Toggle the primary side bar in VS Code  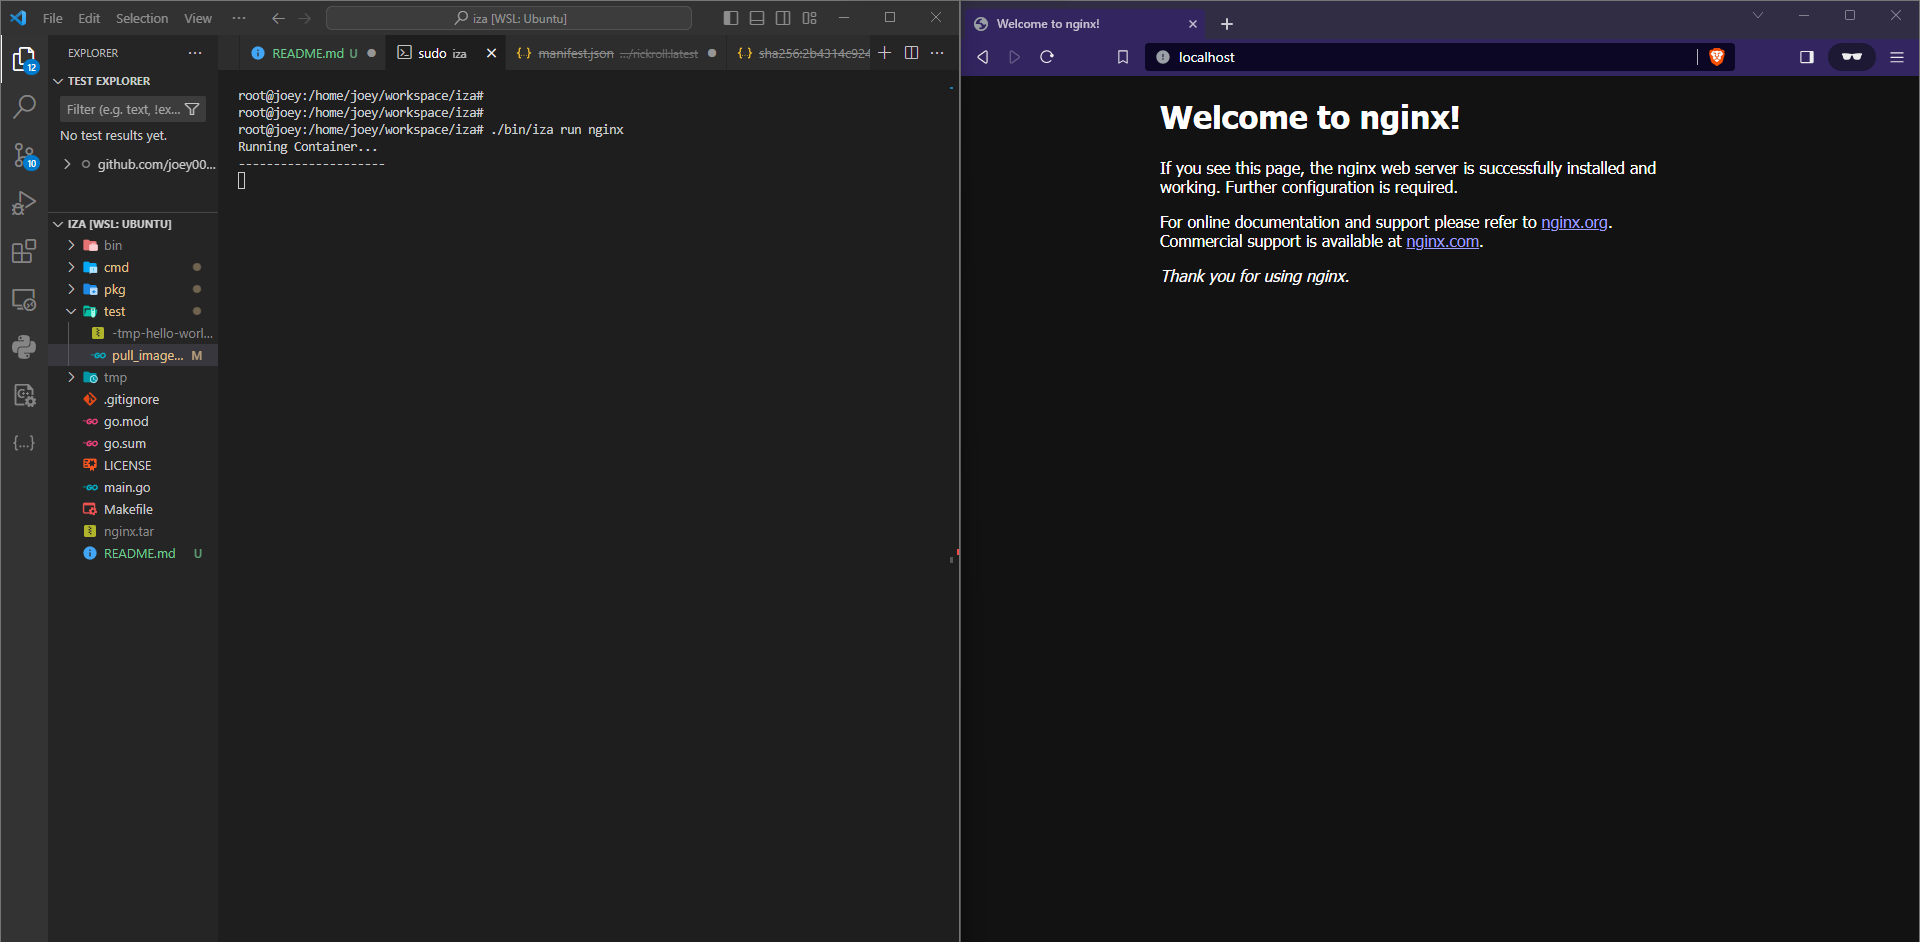pyautogui.click(x=731, y=18)
